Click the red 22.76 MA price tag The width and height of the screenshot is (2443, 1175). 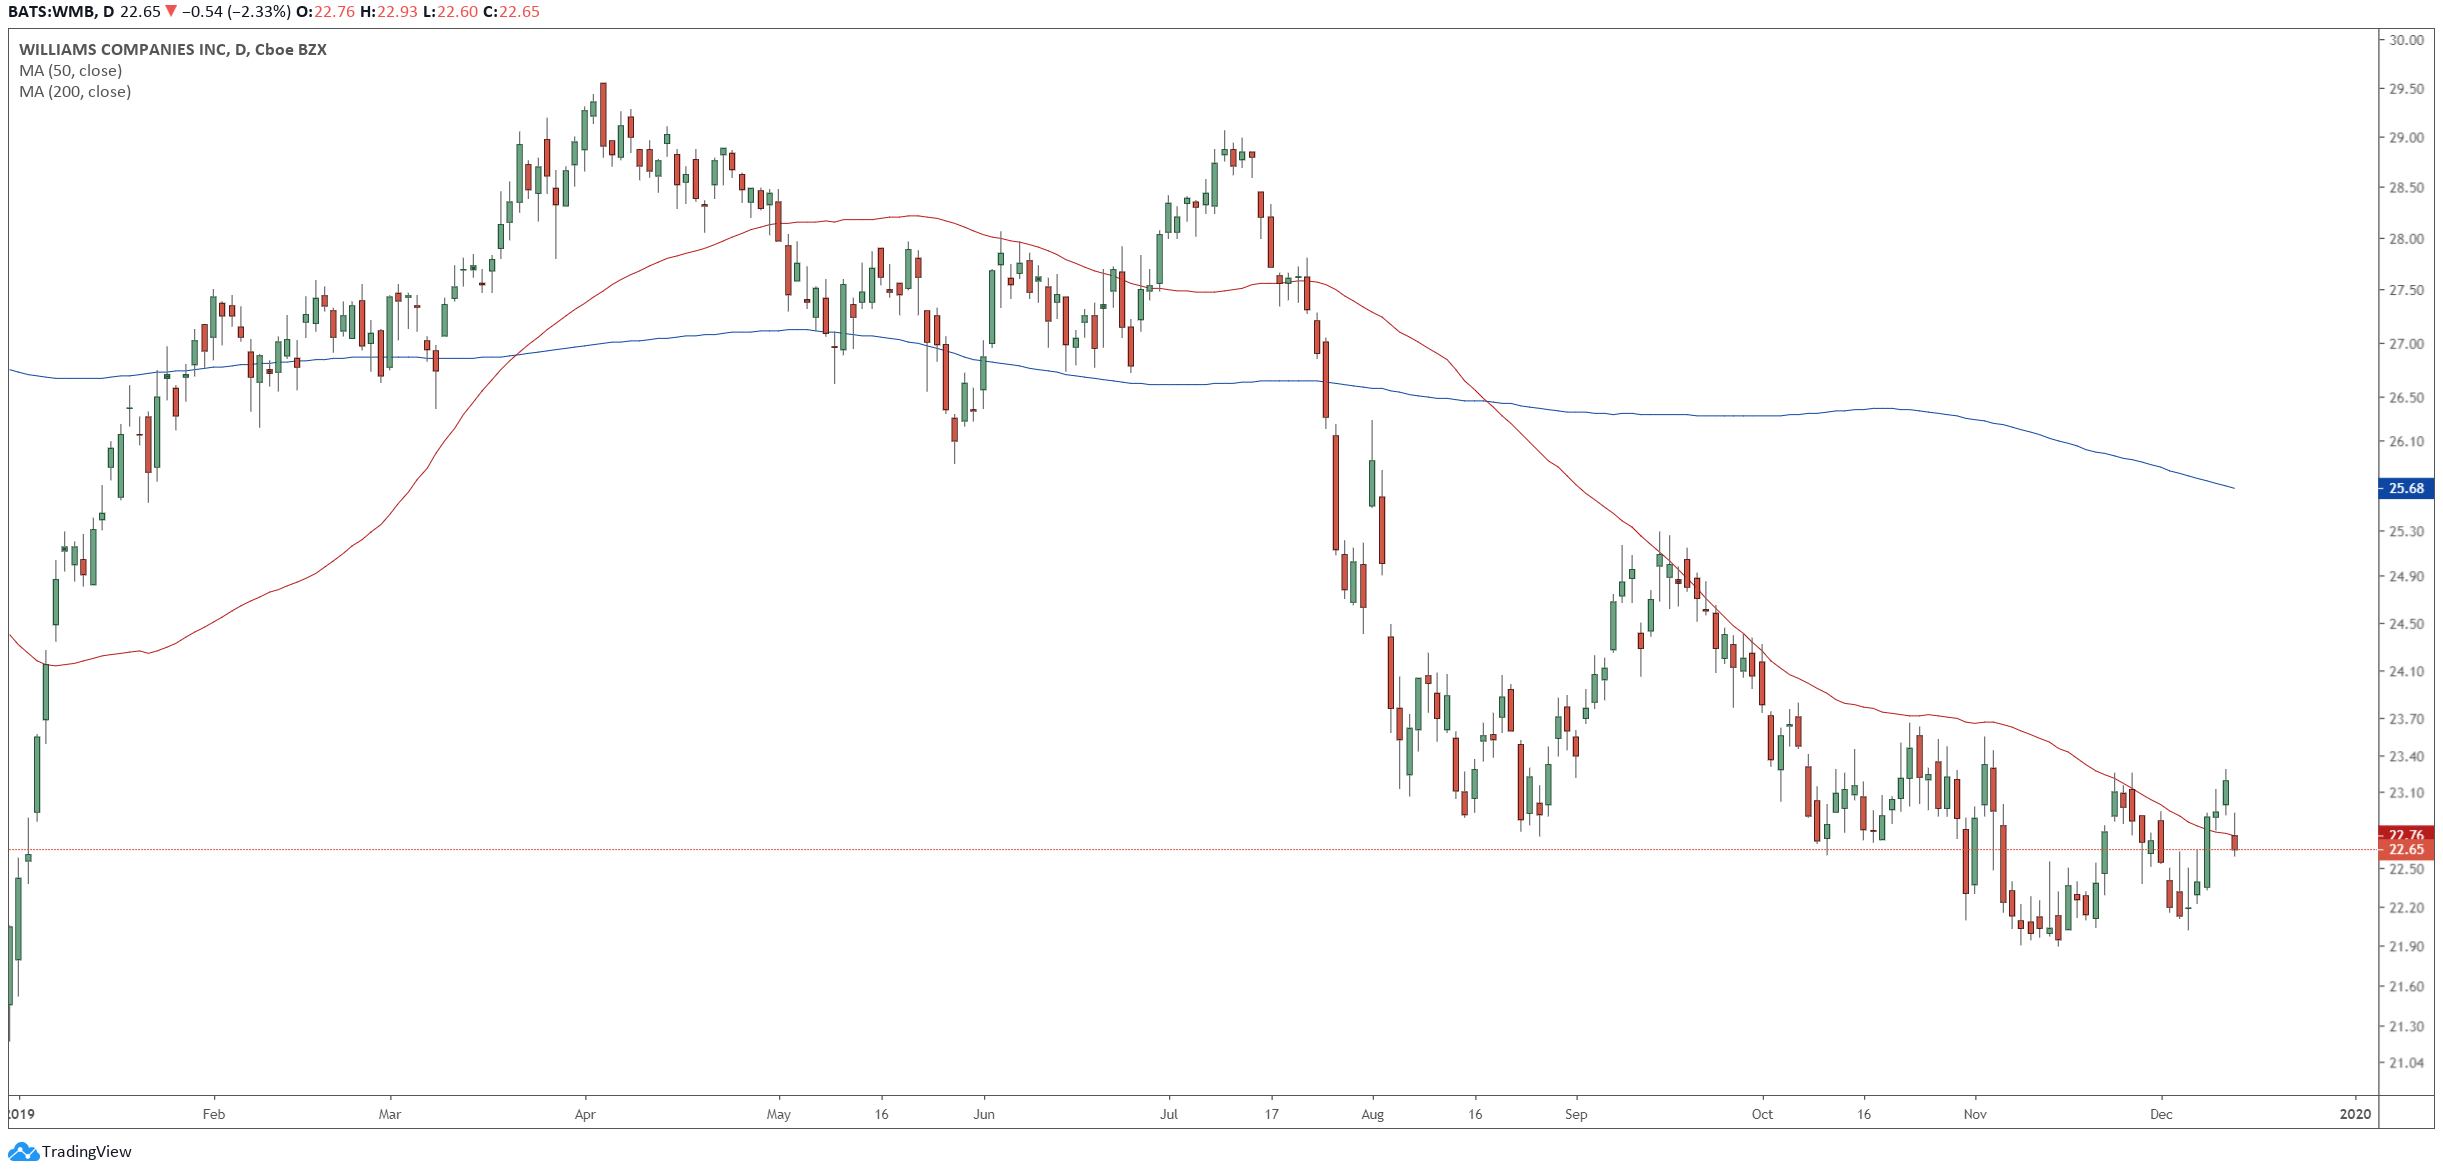(2405, 834)
